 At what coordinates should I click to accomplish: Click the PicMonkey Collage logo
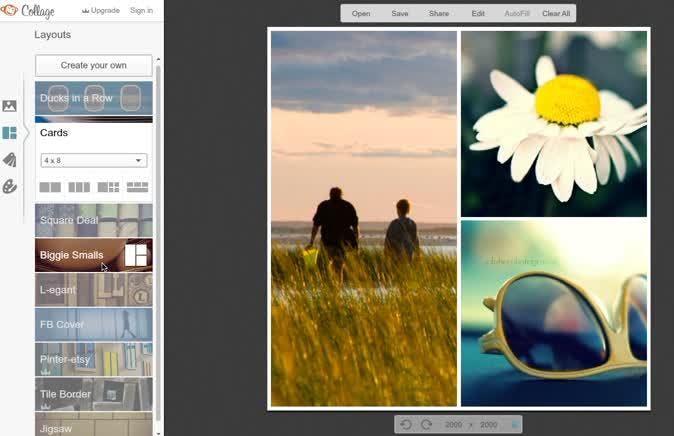click(28, 11)
